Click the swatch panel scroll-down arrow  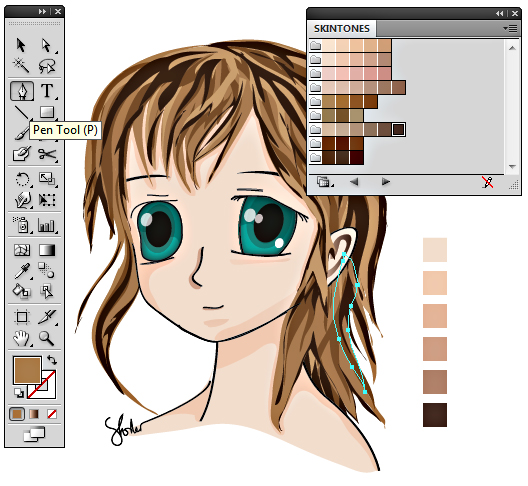pyautogui.click(x=512, y=166)
